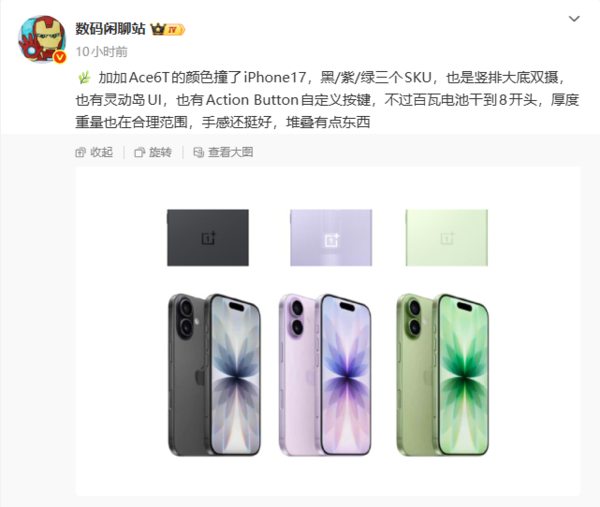The height and width of the screenshot is (507, 600).
Task: Open the 数码闲聊站 profile avatar
Action: pos(42,39)
